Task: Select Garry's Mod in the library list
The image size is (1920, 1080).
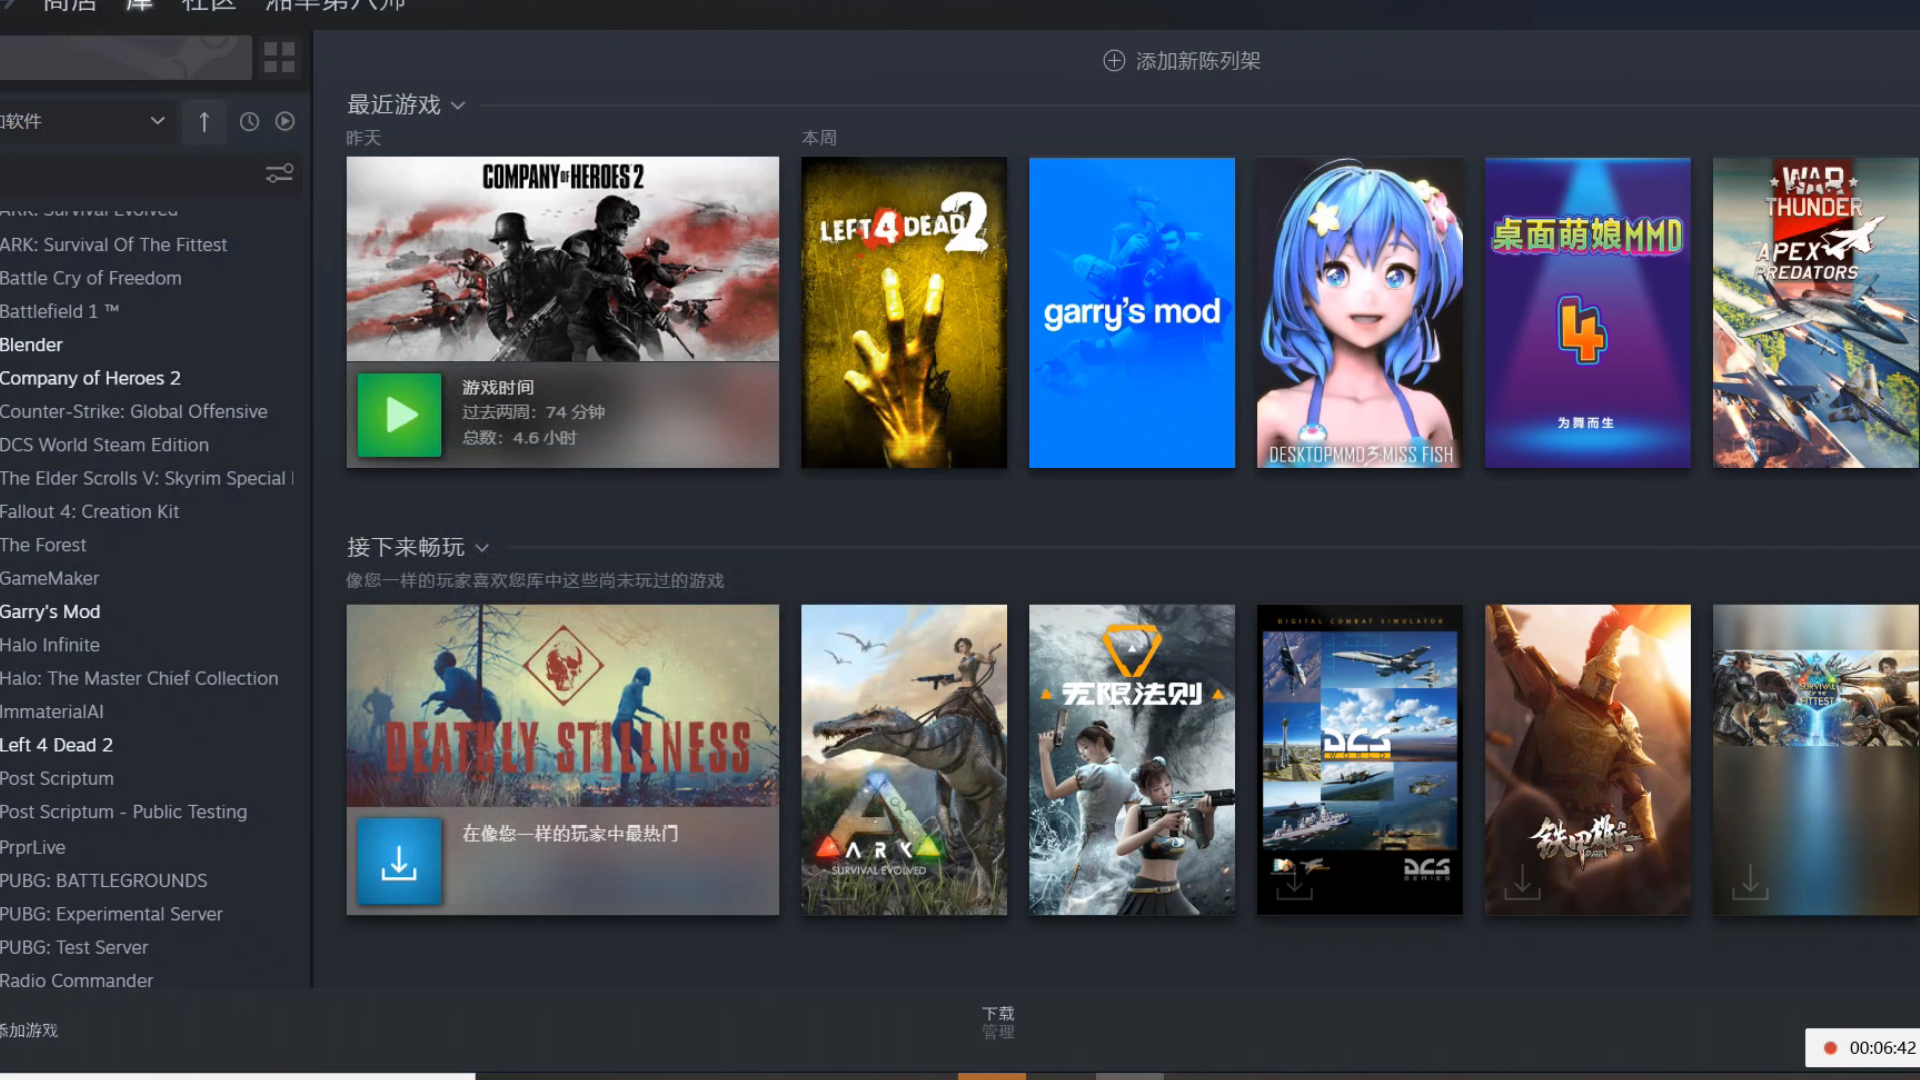Action: (x=50, y=612)
